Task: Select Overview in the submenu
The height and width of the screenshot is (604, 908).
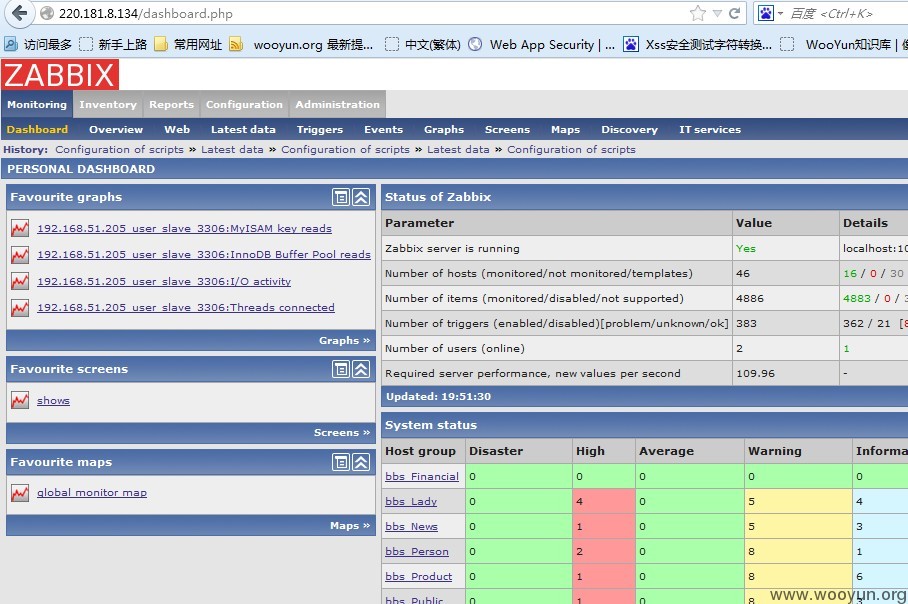Action: coord(116,130)
